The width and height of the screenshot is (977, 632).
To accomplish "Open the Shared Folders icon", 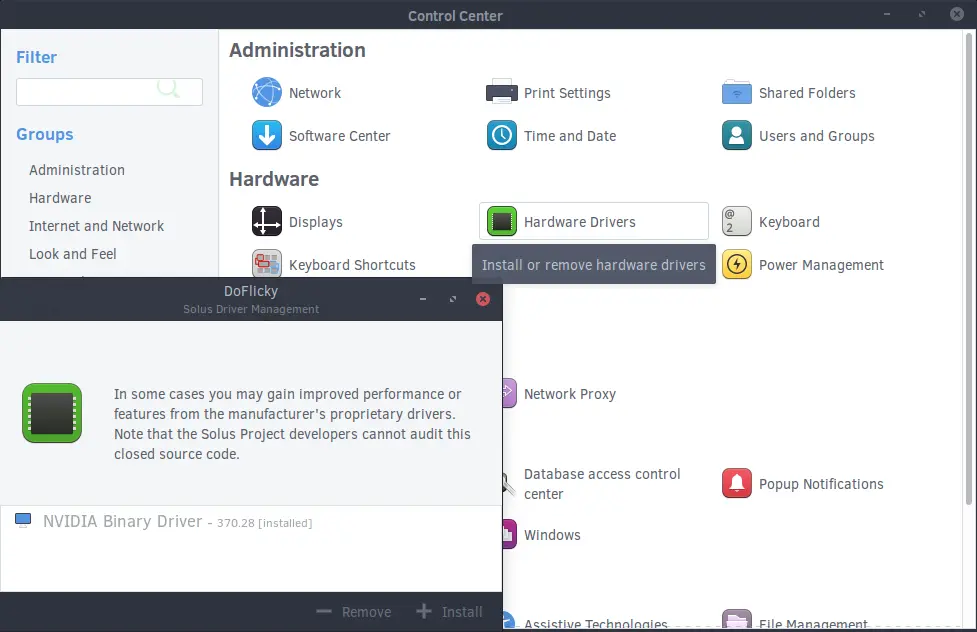I will [x=736, y=92].
